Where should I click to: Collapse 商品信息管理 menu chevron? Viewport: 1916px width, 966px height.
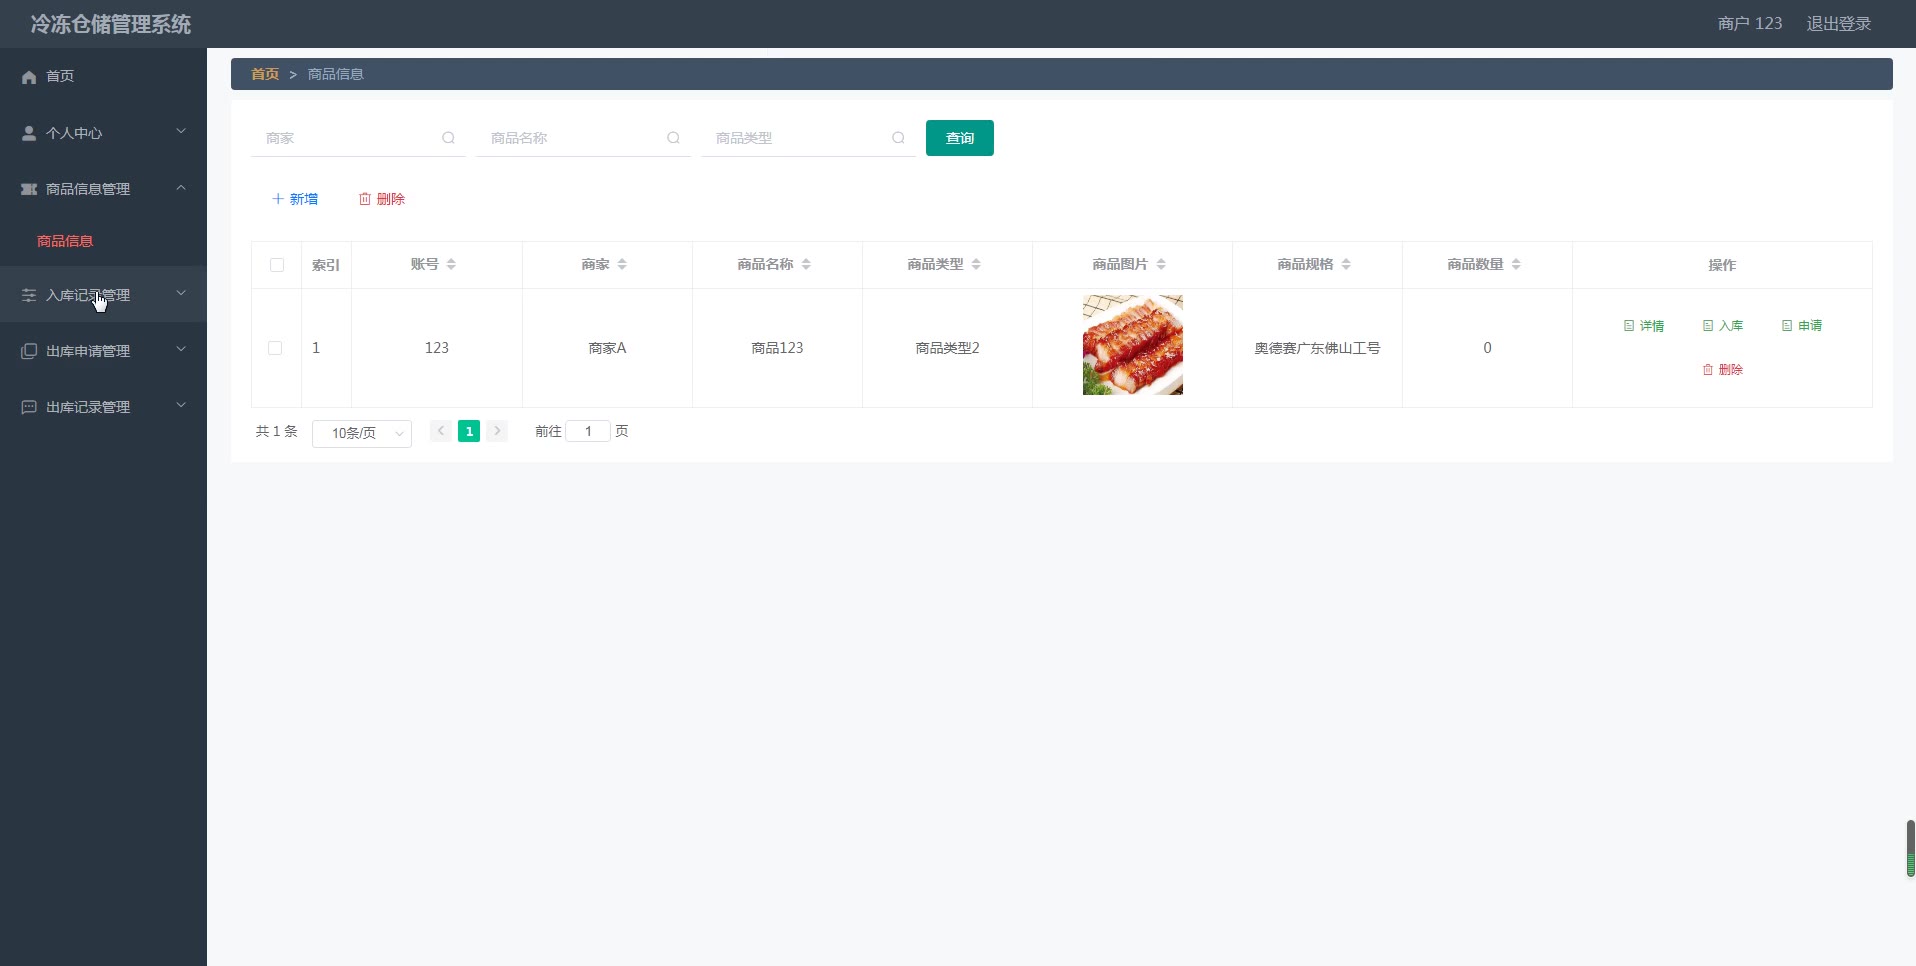click(181, 187)
